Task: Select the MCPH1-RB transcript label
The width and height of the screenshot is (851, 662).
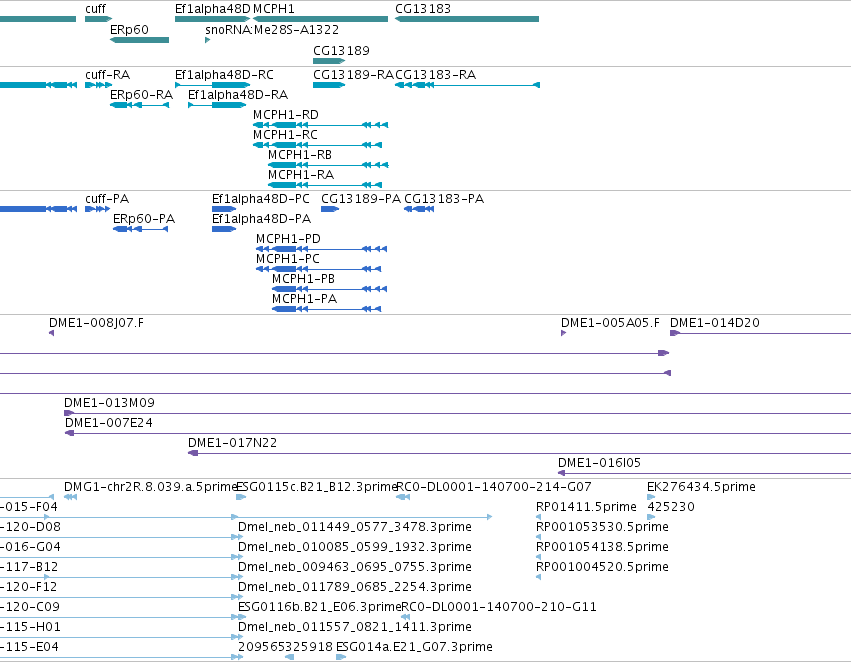Action: point(300,155)
